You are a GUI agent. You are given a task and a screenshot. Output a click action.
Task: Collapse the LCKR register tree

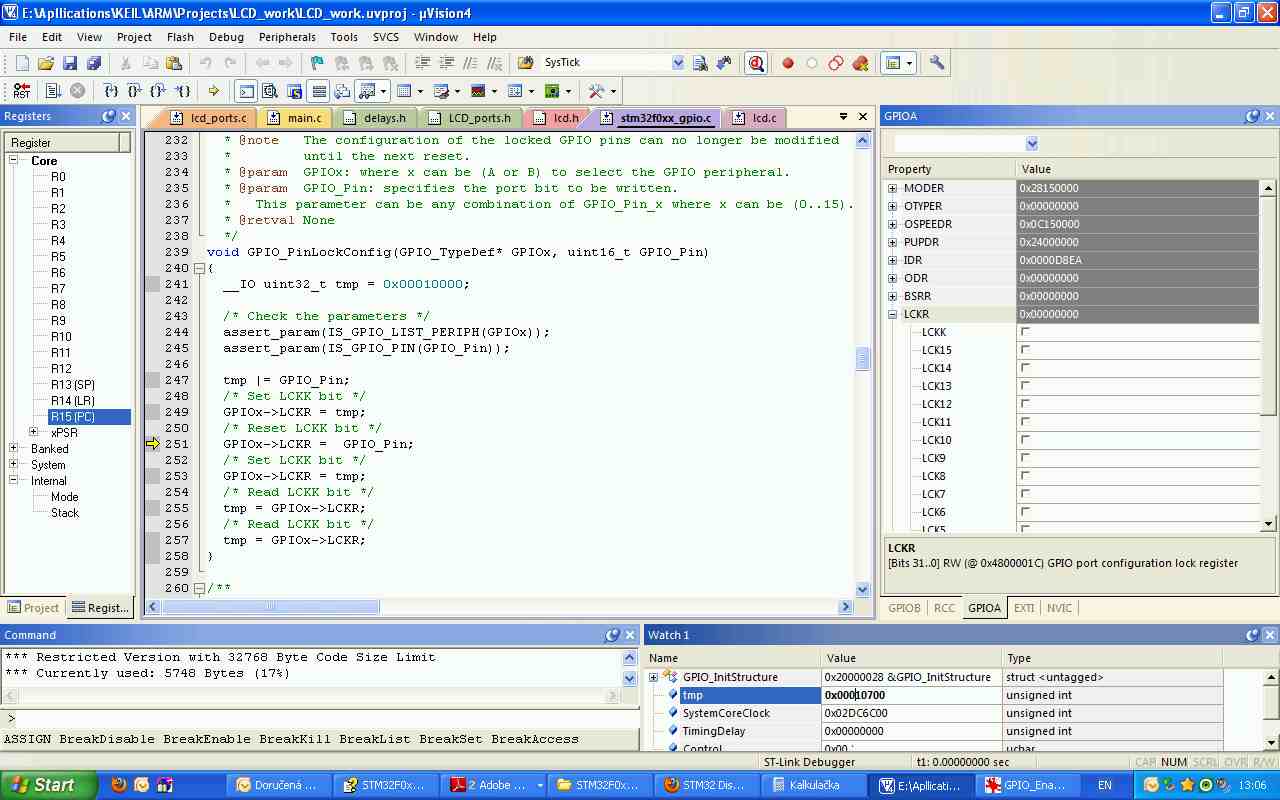pyautogui.click(x=893, y=314)
